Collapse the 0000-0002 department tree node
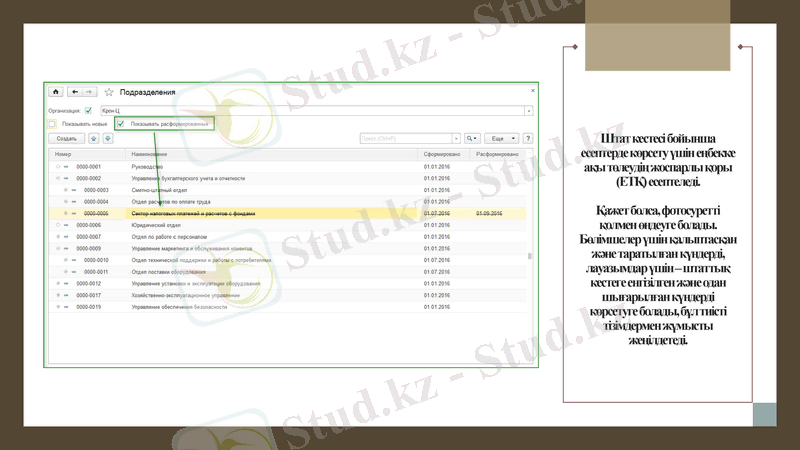The image size is (800, 450). [x=59, y=178]
